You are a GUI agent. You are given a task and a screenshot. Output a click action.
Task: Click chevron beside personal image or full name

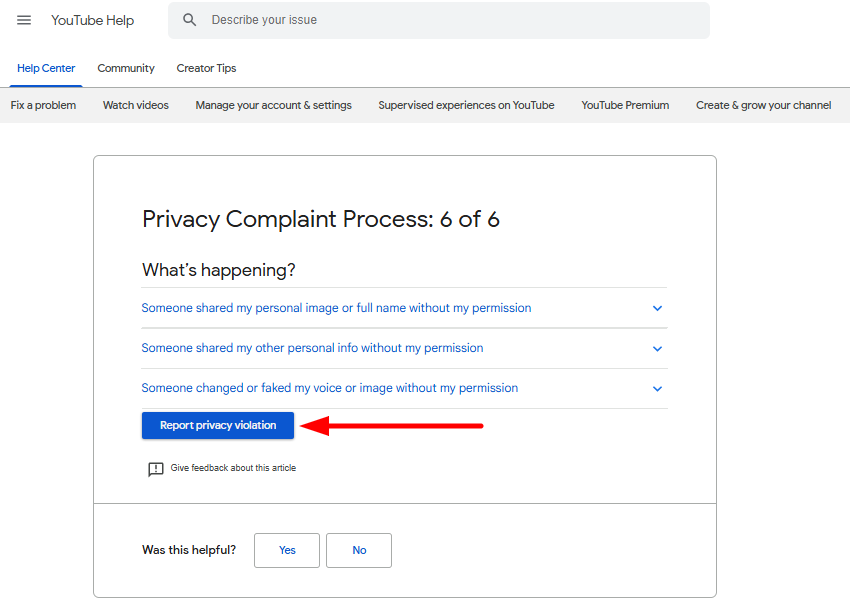coord(658,308)
